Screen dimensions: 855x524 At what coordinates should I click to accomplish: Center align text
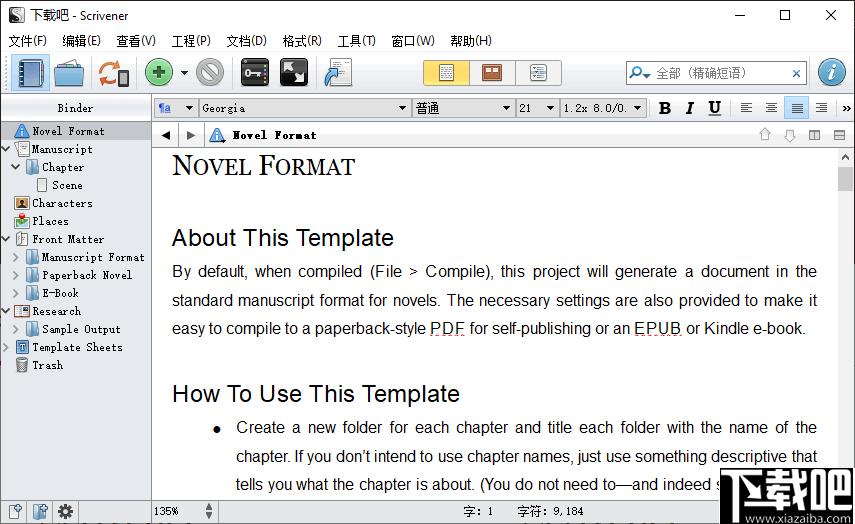coord(771,108)
